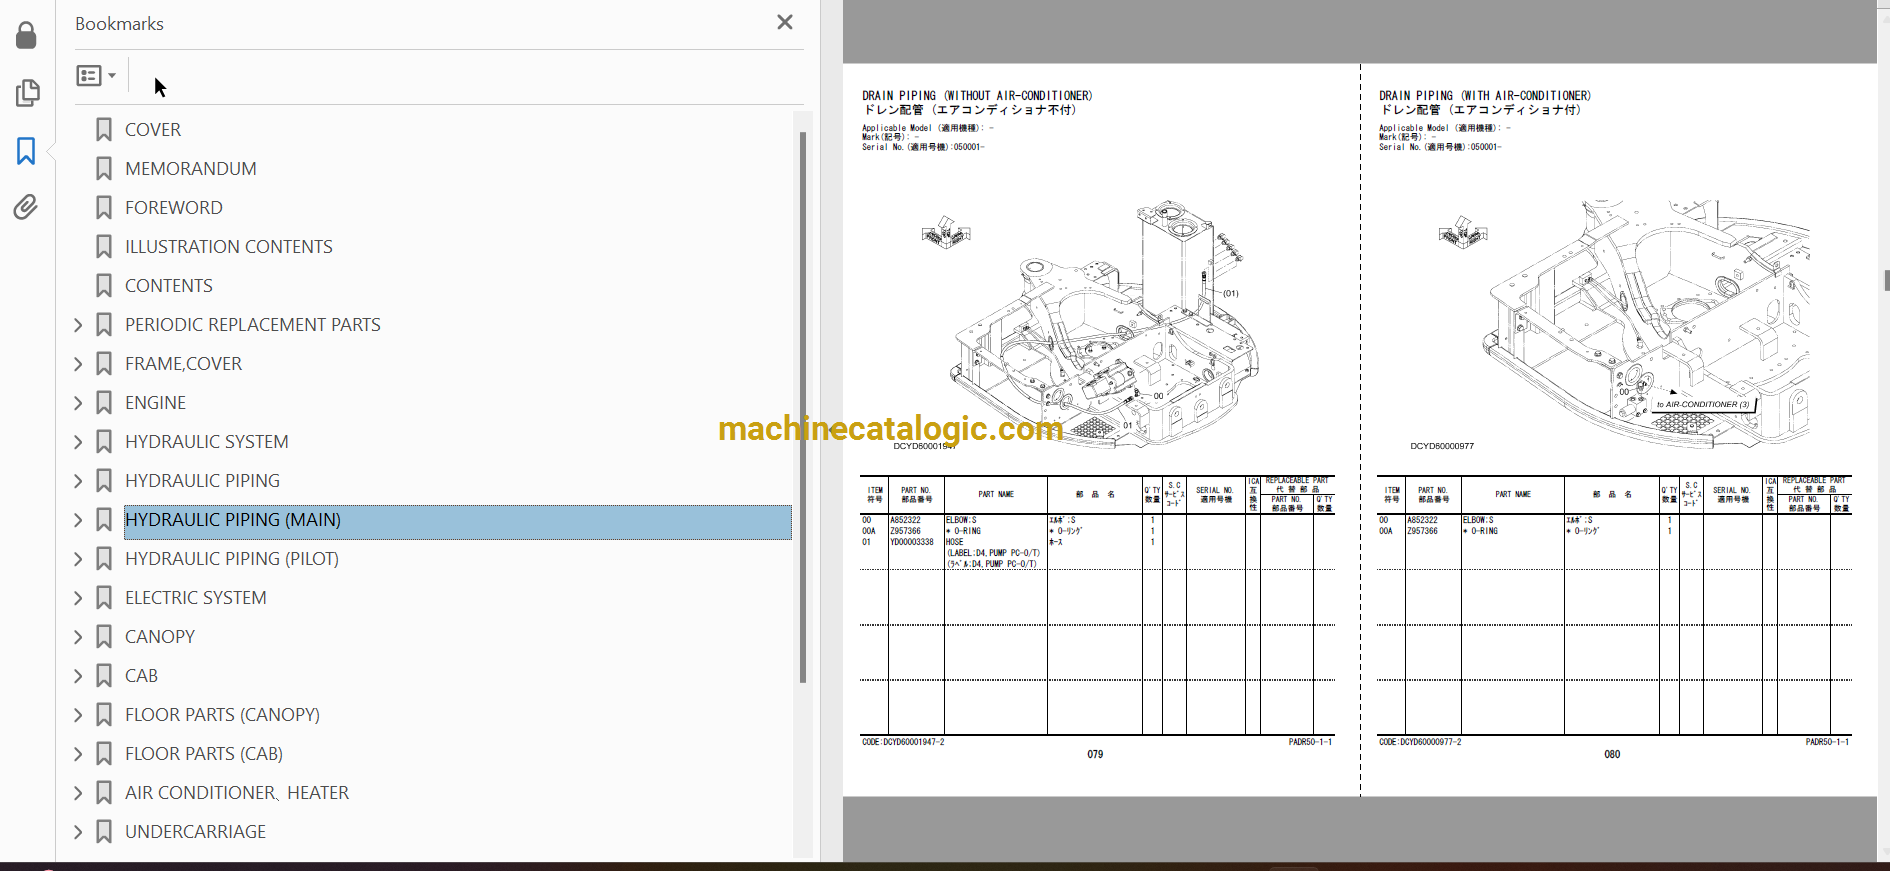This screenshot has width=1890, height=871.
Task: Expand the HYDRAULIC PIPING (PILOT) bookmark
Action: [78, 559]
